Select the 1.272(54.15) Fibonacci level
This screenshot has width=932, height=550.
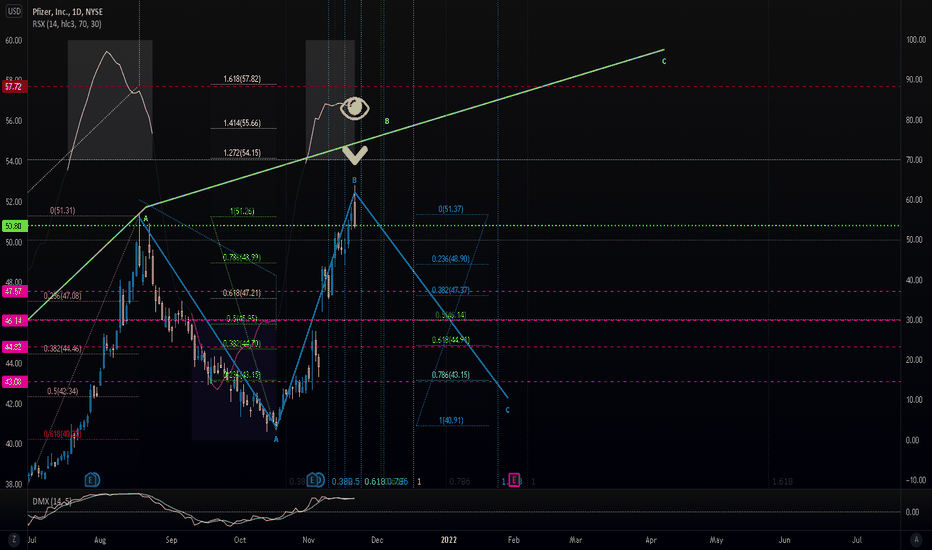click(x=242, y=153)
